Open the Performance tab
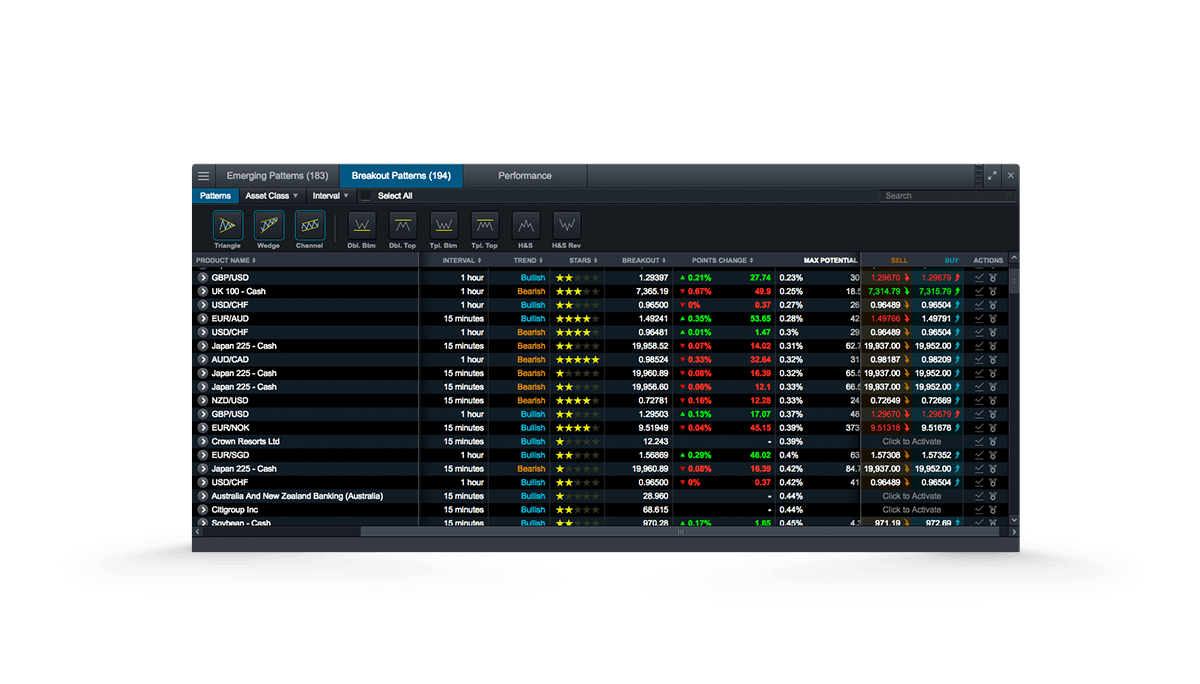This screenshot has height=684, width=1200. pyautogui.click(x=524, y=176)
